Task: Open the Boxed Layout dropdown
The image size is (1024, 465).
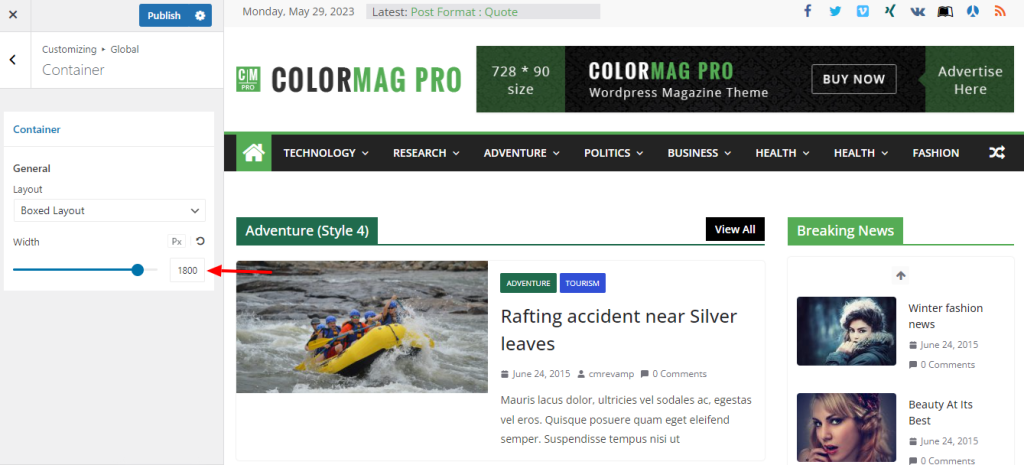Action: click(x=109, y=210)
